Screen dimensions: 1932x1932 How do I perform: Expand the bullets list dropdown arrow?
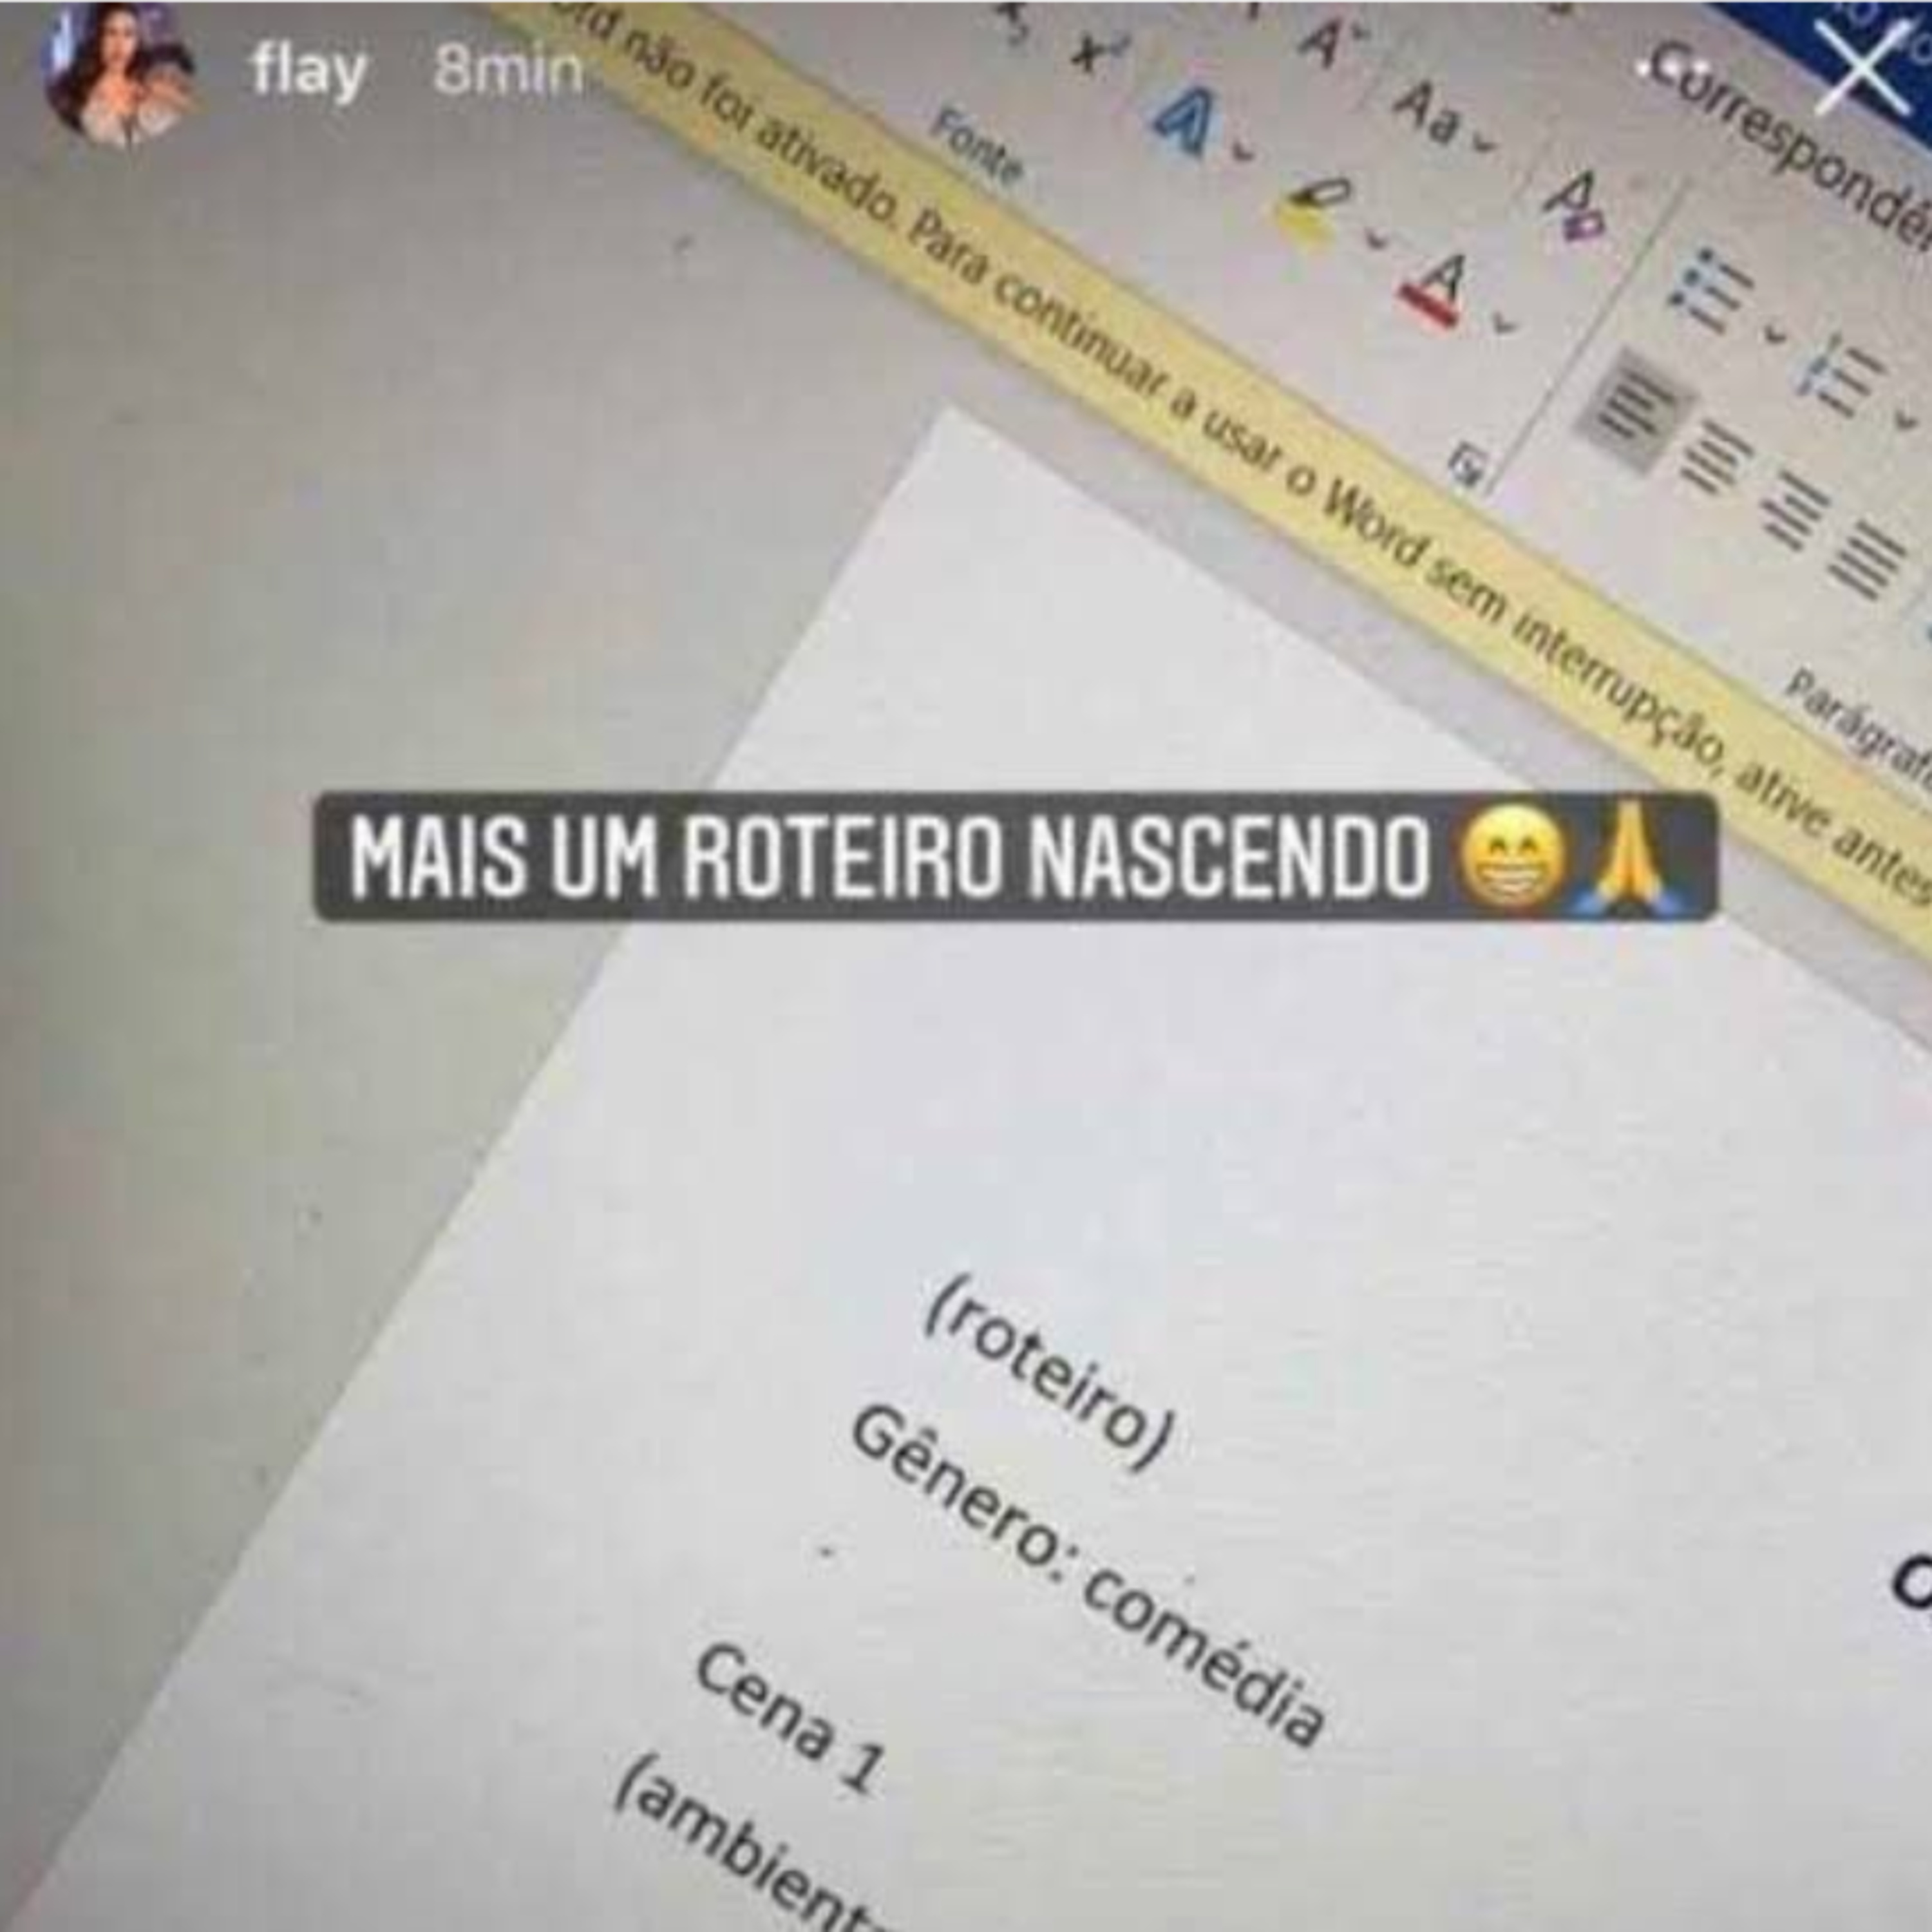(x=1775, y=332)
